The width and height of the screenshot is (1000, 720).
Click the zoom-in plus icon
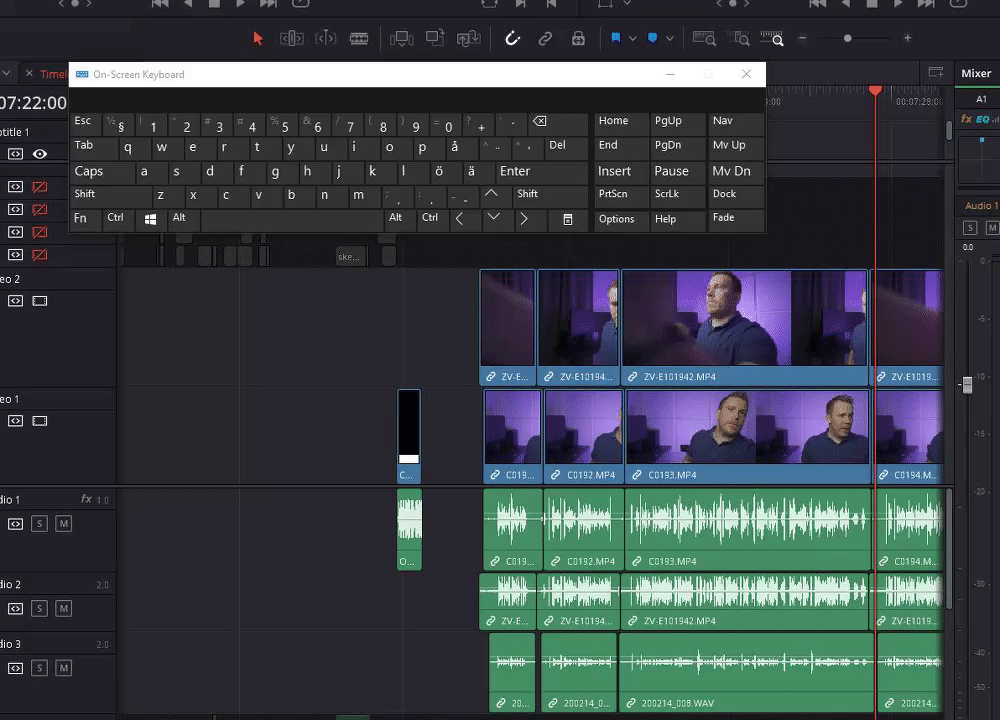coord(907,39)
